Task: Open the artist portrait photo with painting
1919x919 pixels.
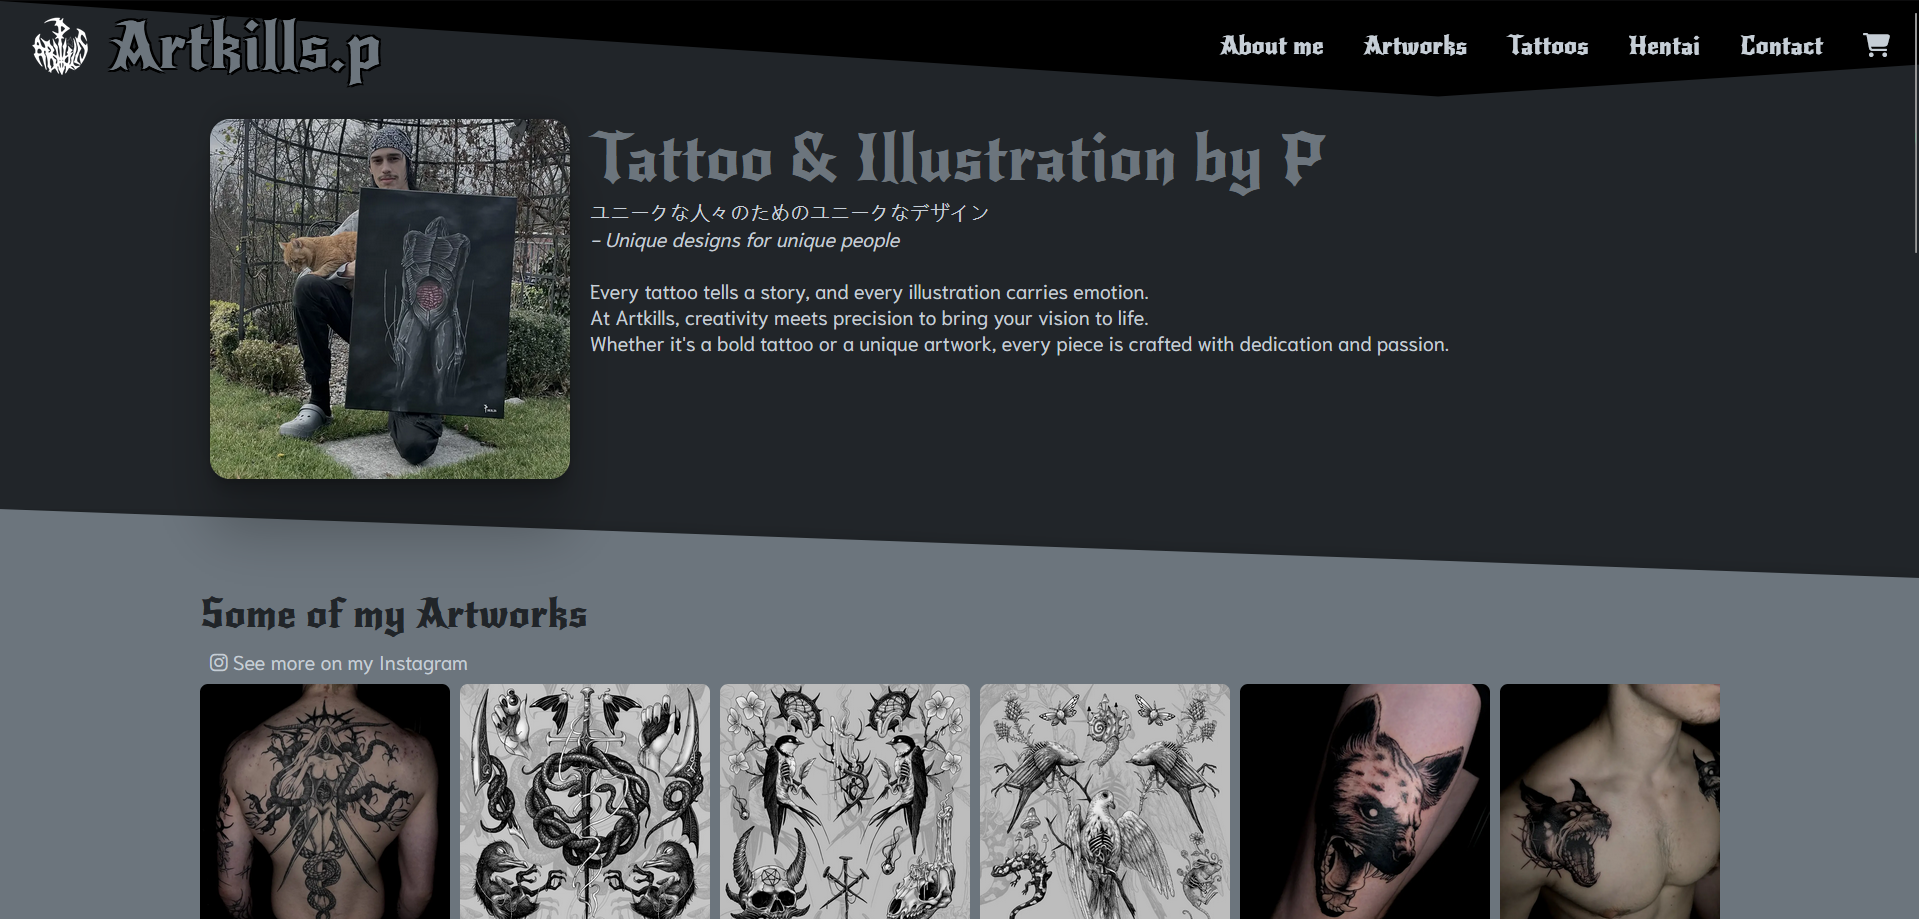Action: coord(390,299)
